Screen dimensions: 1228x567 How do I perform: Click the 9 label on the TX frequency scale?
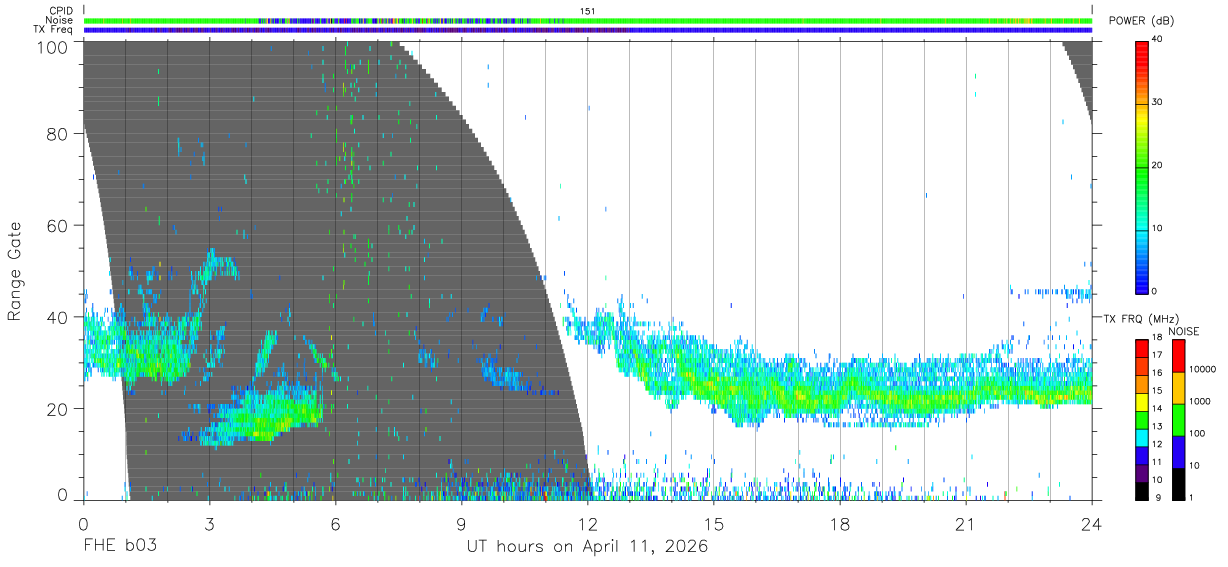[1160, 497]
